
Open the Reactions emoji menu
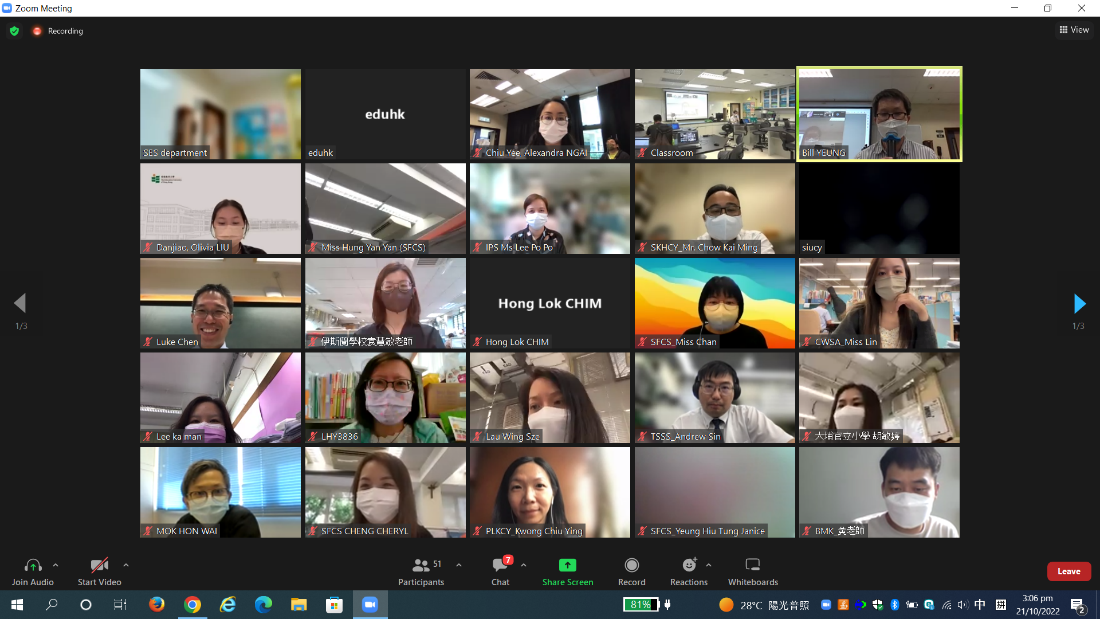[x=688, y=566]
